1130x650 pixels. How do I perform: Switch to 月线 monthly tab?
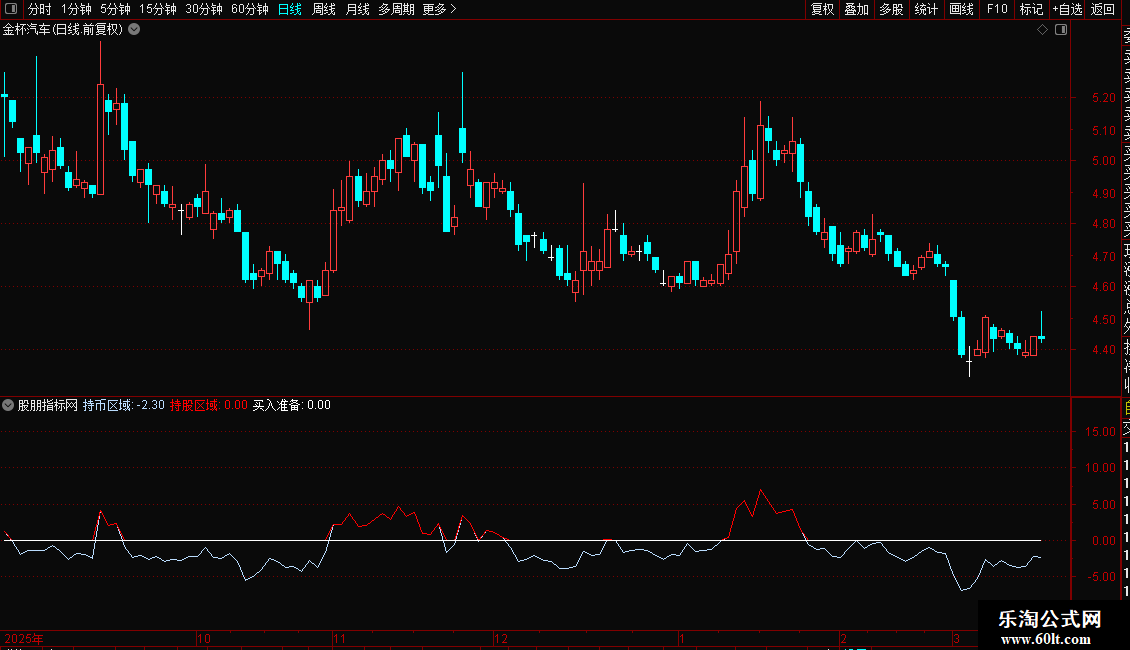click(357, 9)
